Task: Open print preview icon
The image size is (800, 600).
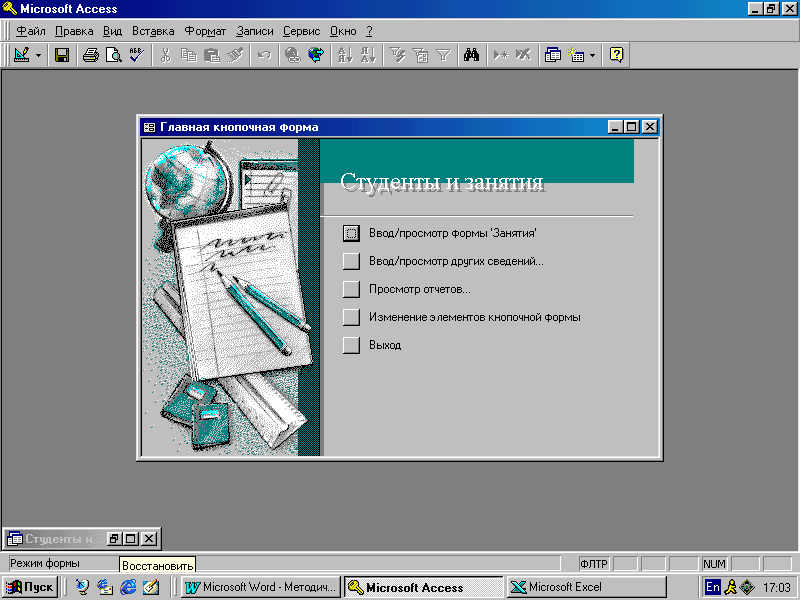Action: [x=113, y=55]
